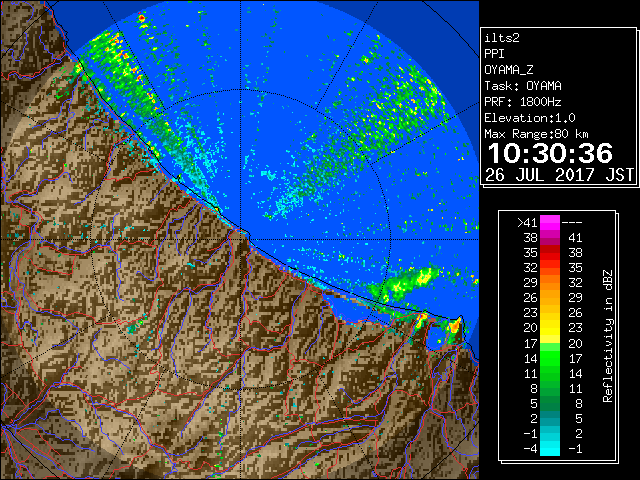Choose the bright green 14–17 dBZ swatch
Screen dimensions: 640x480
(550, 358)
